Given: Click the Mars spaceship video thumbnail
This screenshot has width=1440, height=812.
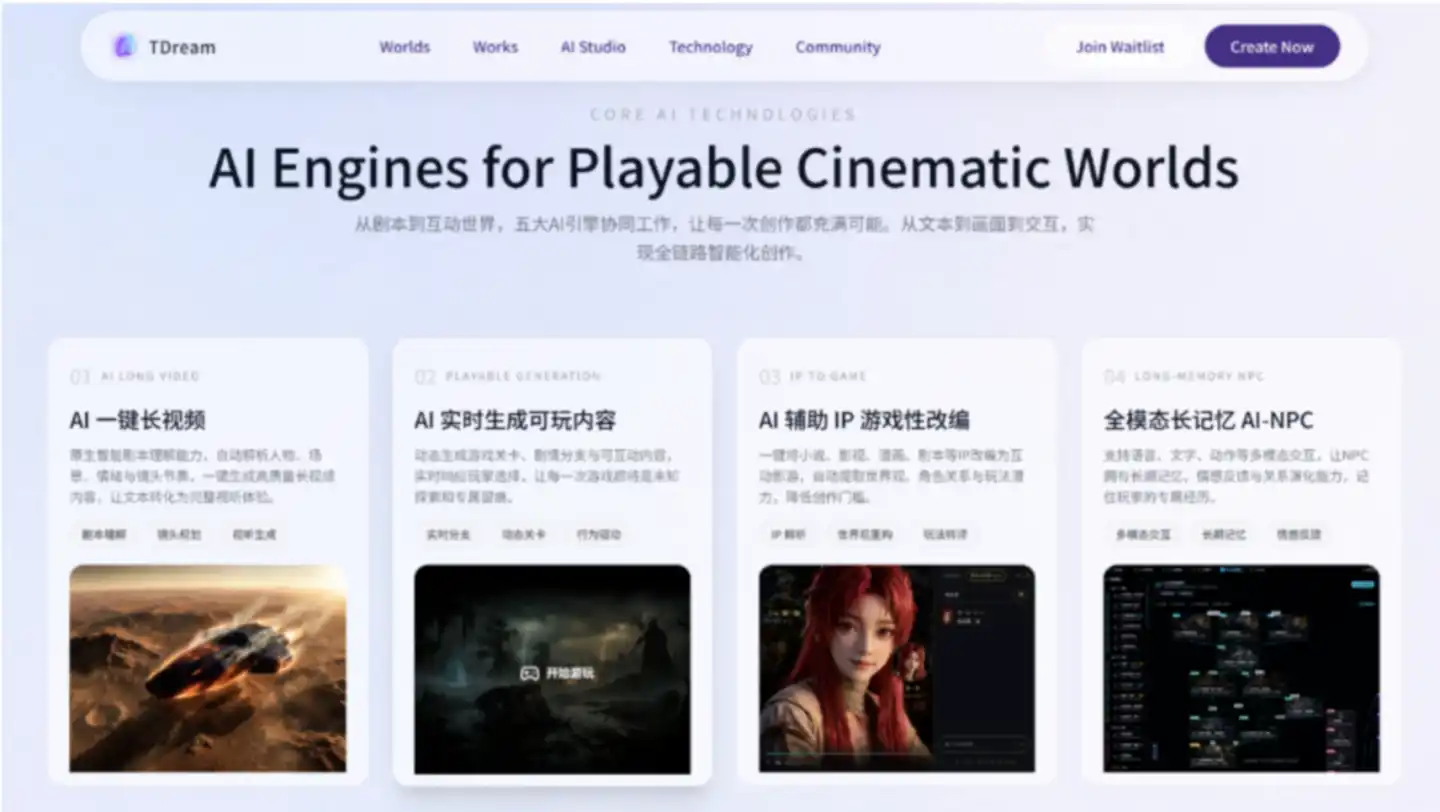Looking at the screenshot, I should 208,668.
